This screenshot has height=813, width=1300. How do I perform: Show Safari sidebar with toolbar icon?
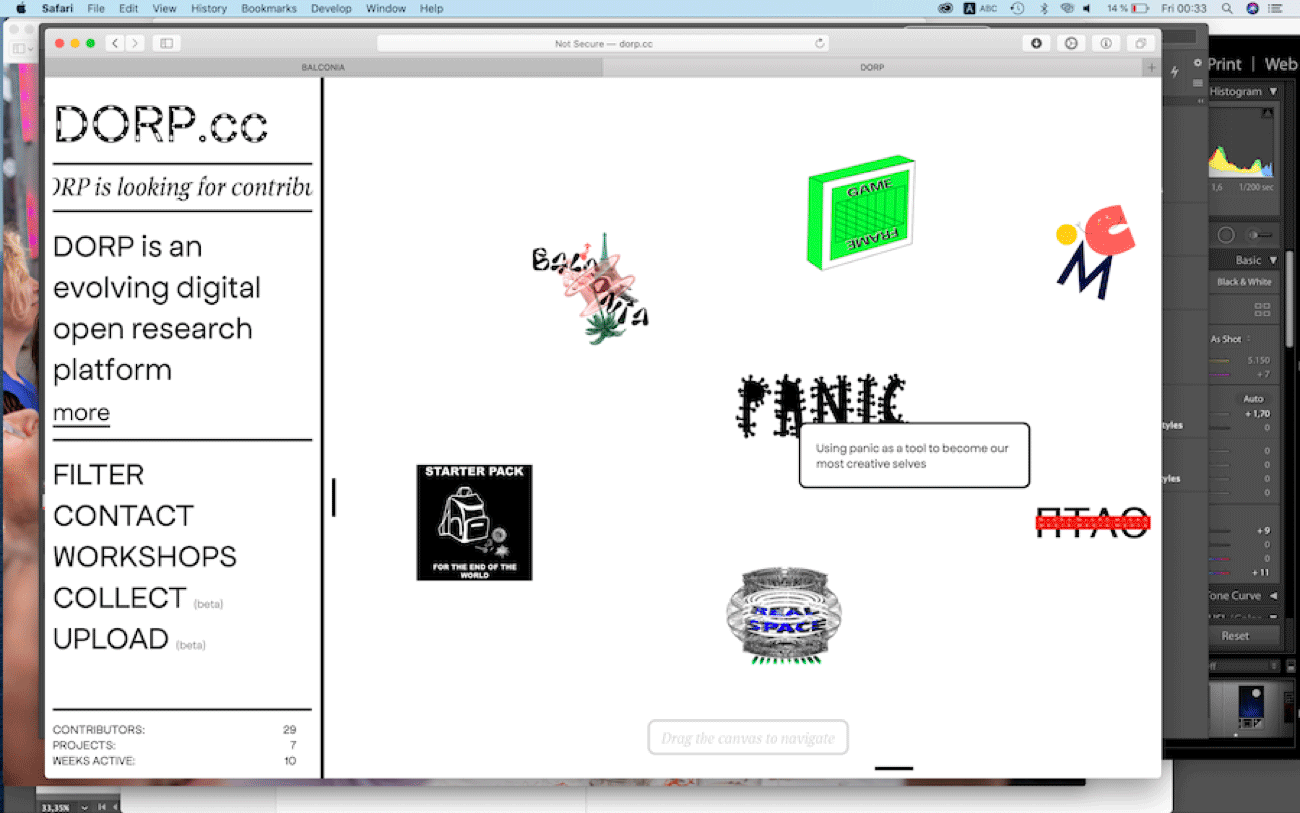click(x=167, y=43)
